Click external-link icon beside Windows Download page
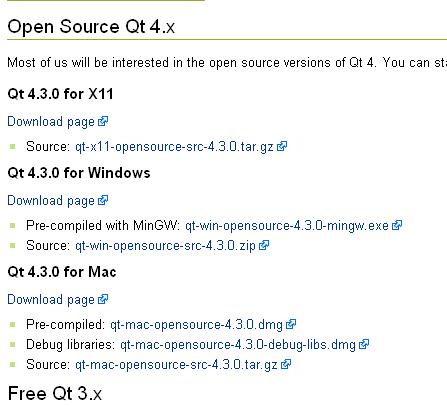This screenshot has width=447, height=406. click(x=103, y=200)
